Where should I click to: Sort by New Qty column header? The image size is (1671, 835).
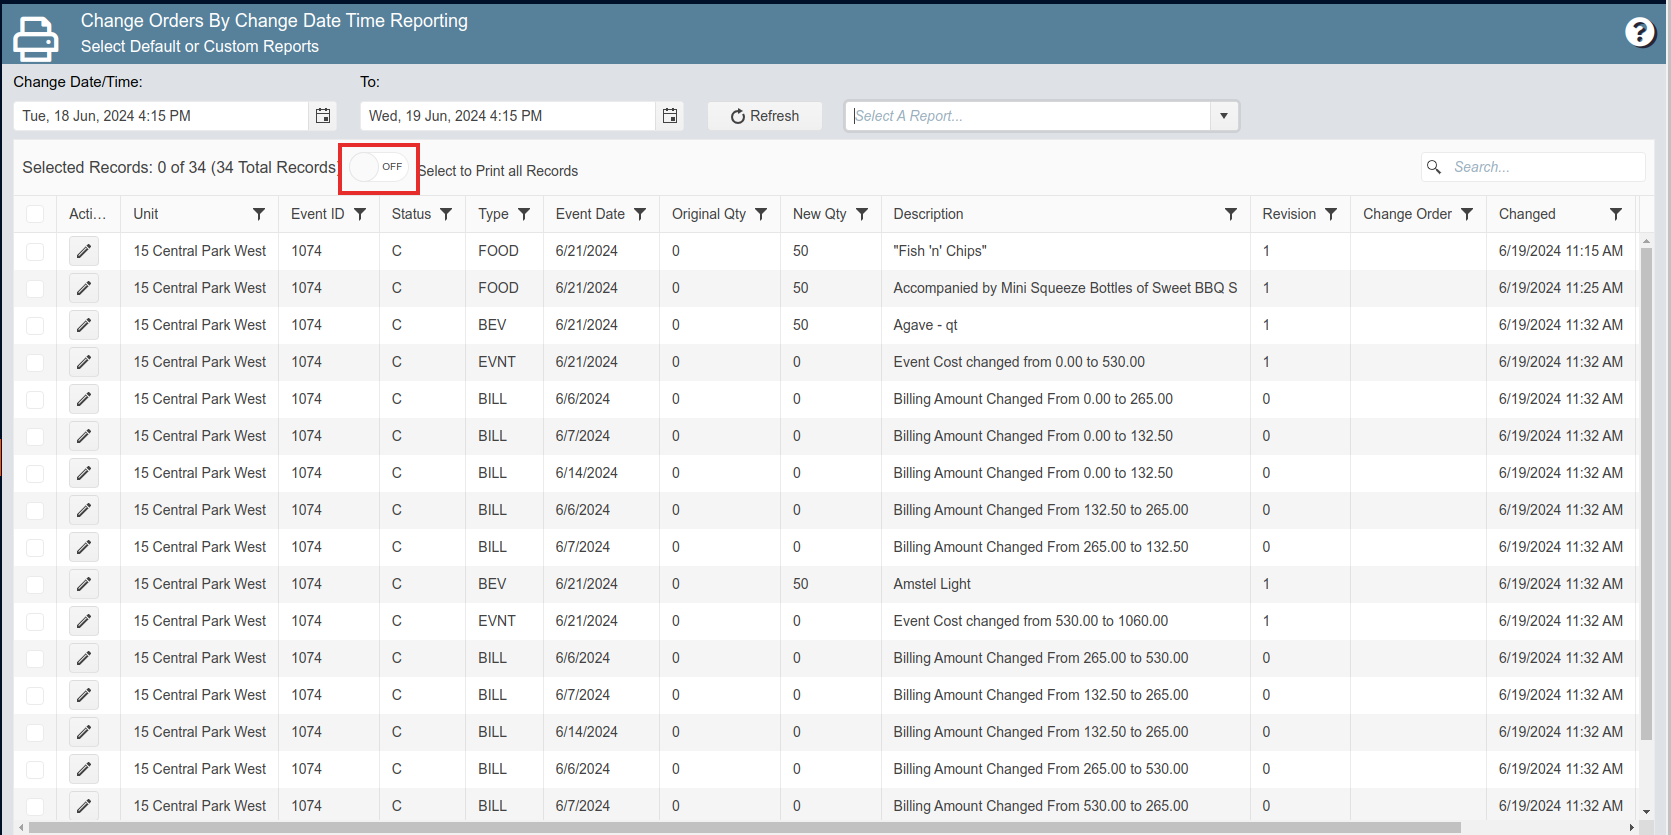click(x=820, y=214)
